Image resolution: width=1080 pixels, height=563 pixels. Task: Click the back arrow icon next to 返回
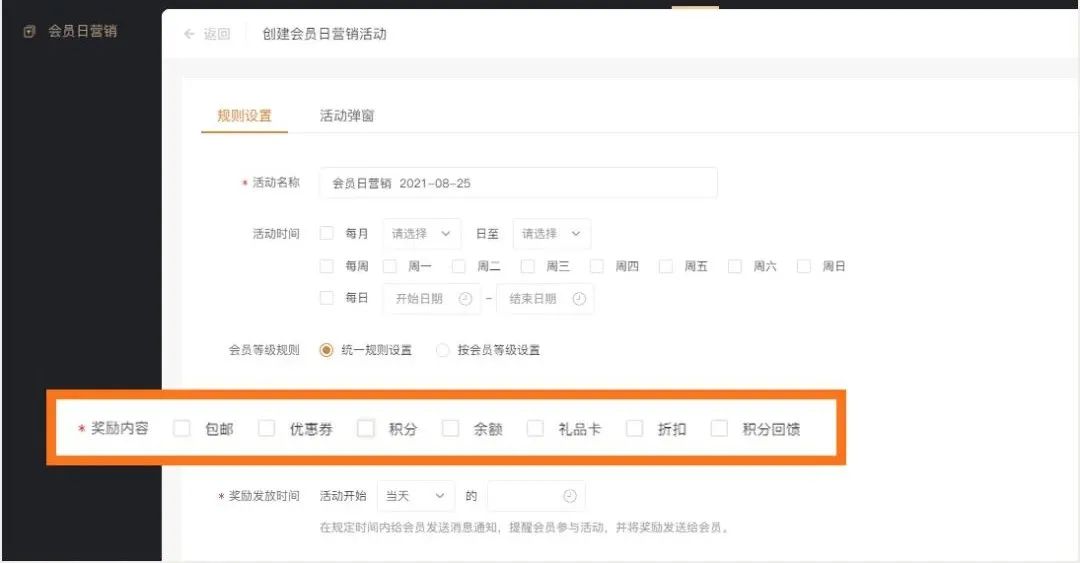[189, 34]
